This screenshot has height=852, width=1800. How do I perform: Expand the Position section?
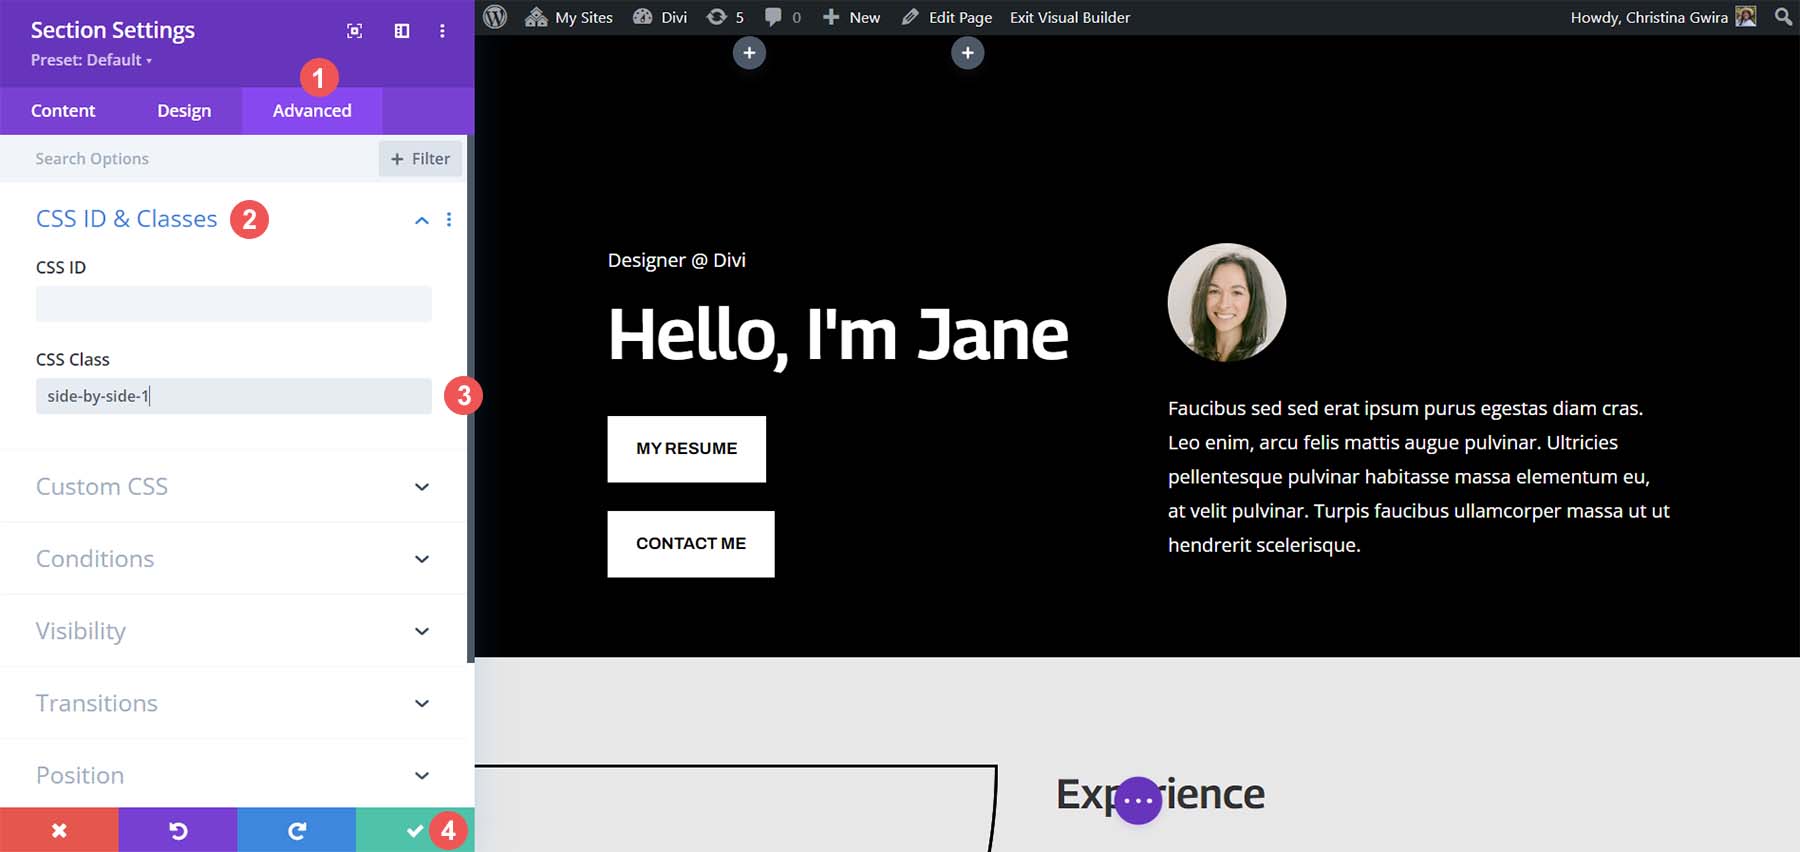pos(235,775)
